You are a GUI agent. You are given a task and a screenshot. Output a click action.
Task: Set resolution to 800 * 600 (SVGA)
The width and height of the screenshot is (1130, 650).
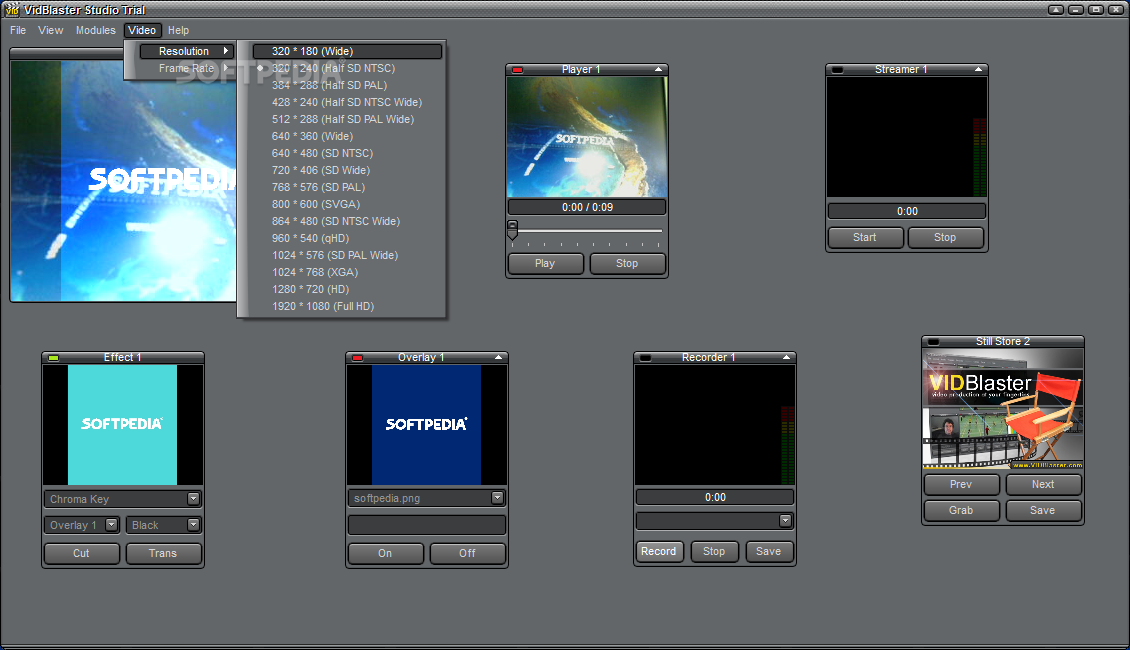(x=347, y=205)
